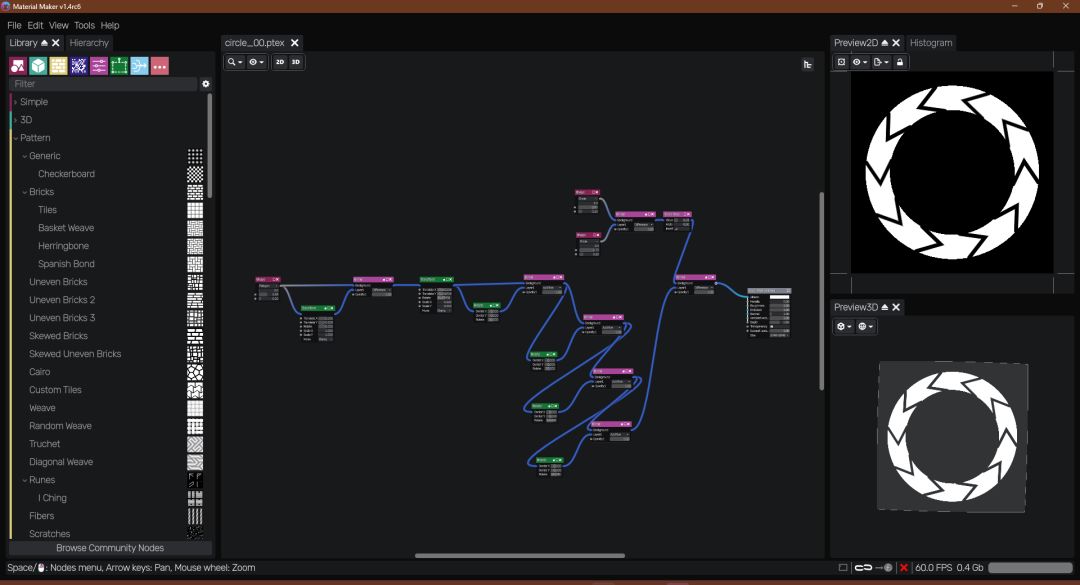Switch graph view to 3D button
The image size is (1080, 585).
point(295,62)
